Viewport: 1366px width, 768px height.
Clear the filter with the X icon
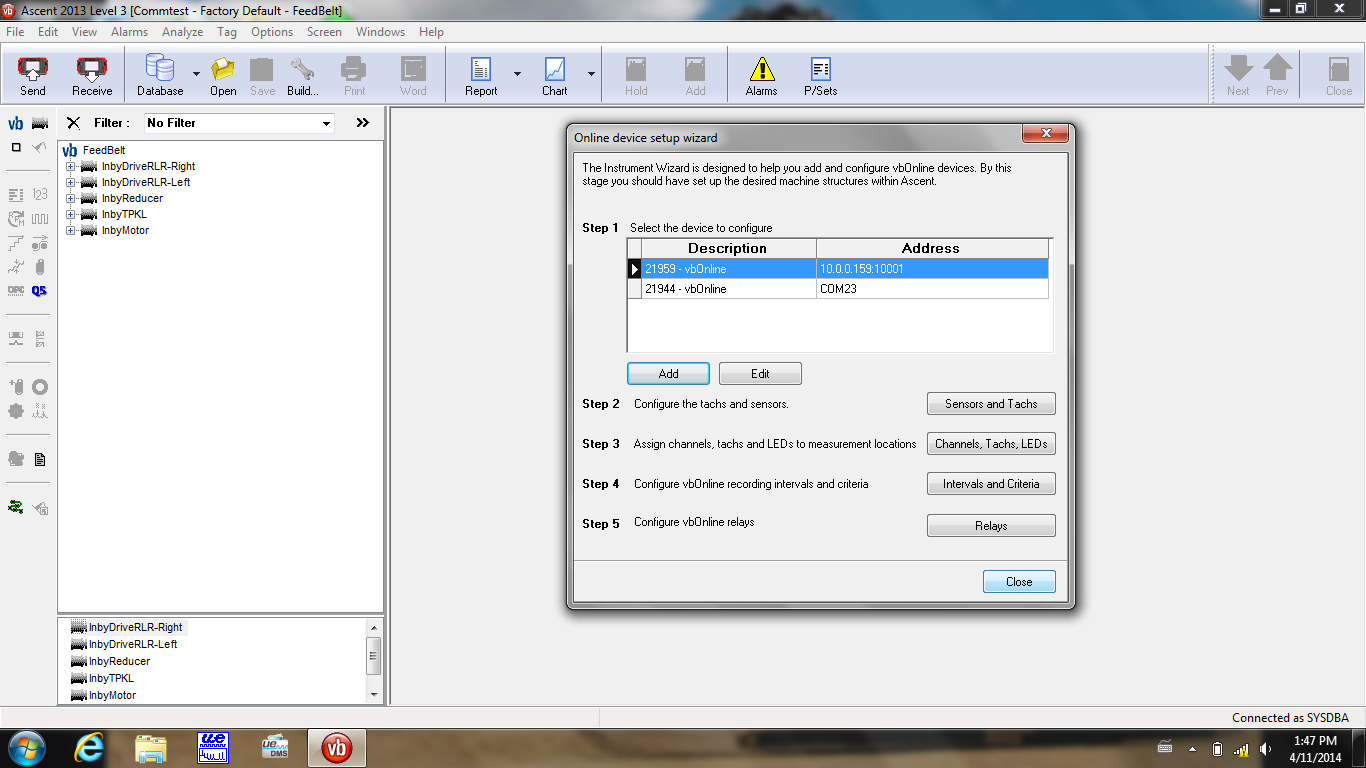pyautogui.click(x=73, y=123)
